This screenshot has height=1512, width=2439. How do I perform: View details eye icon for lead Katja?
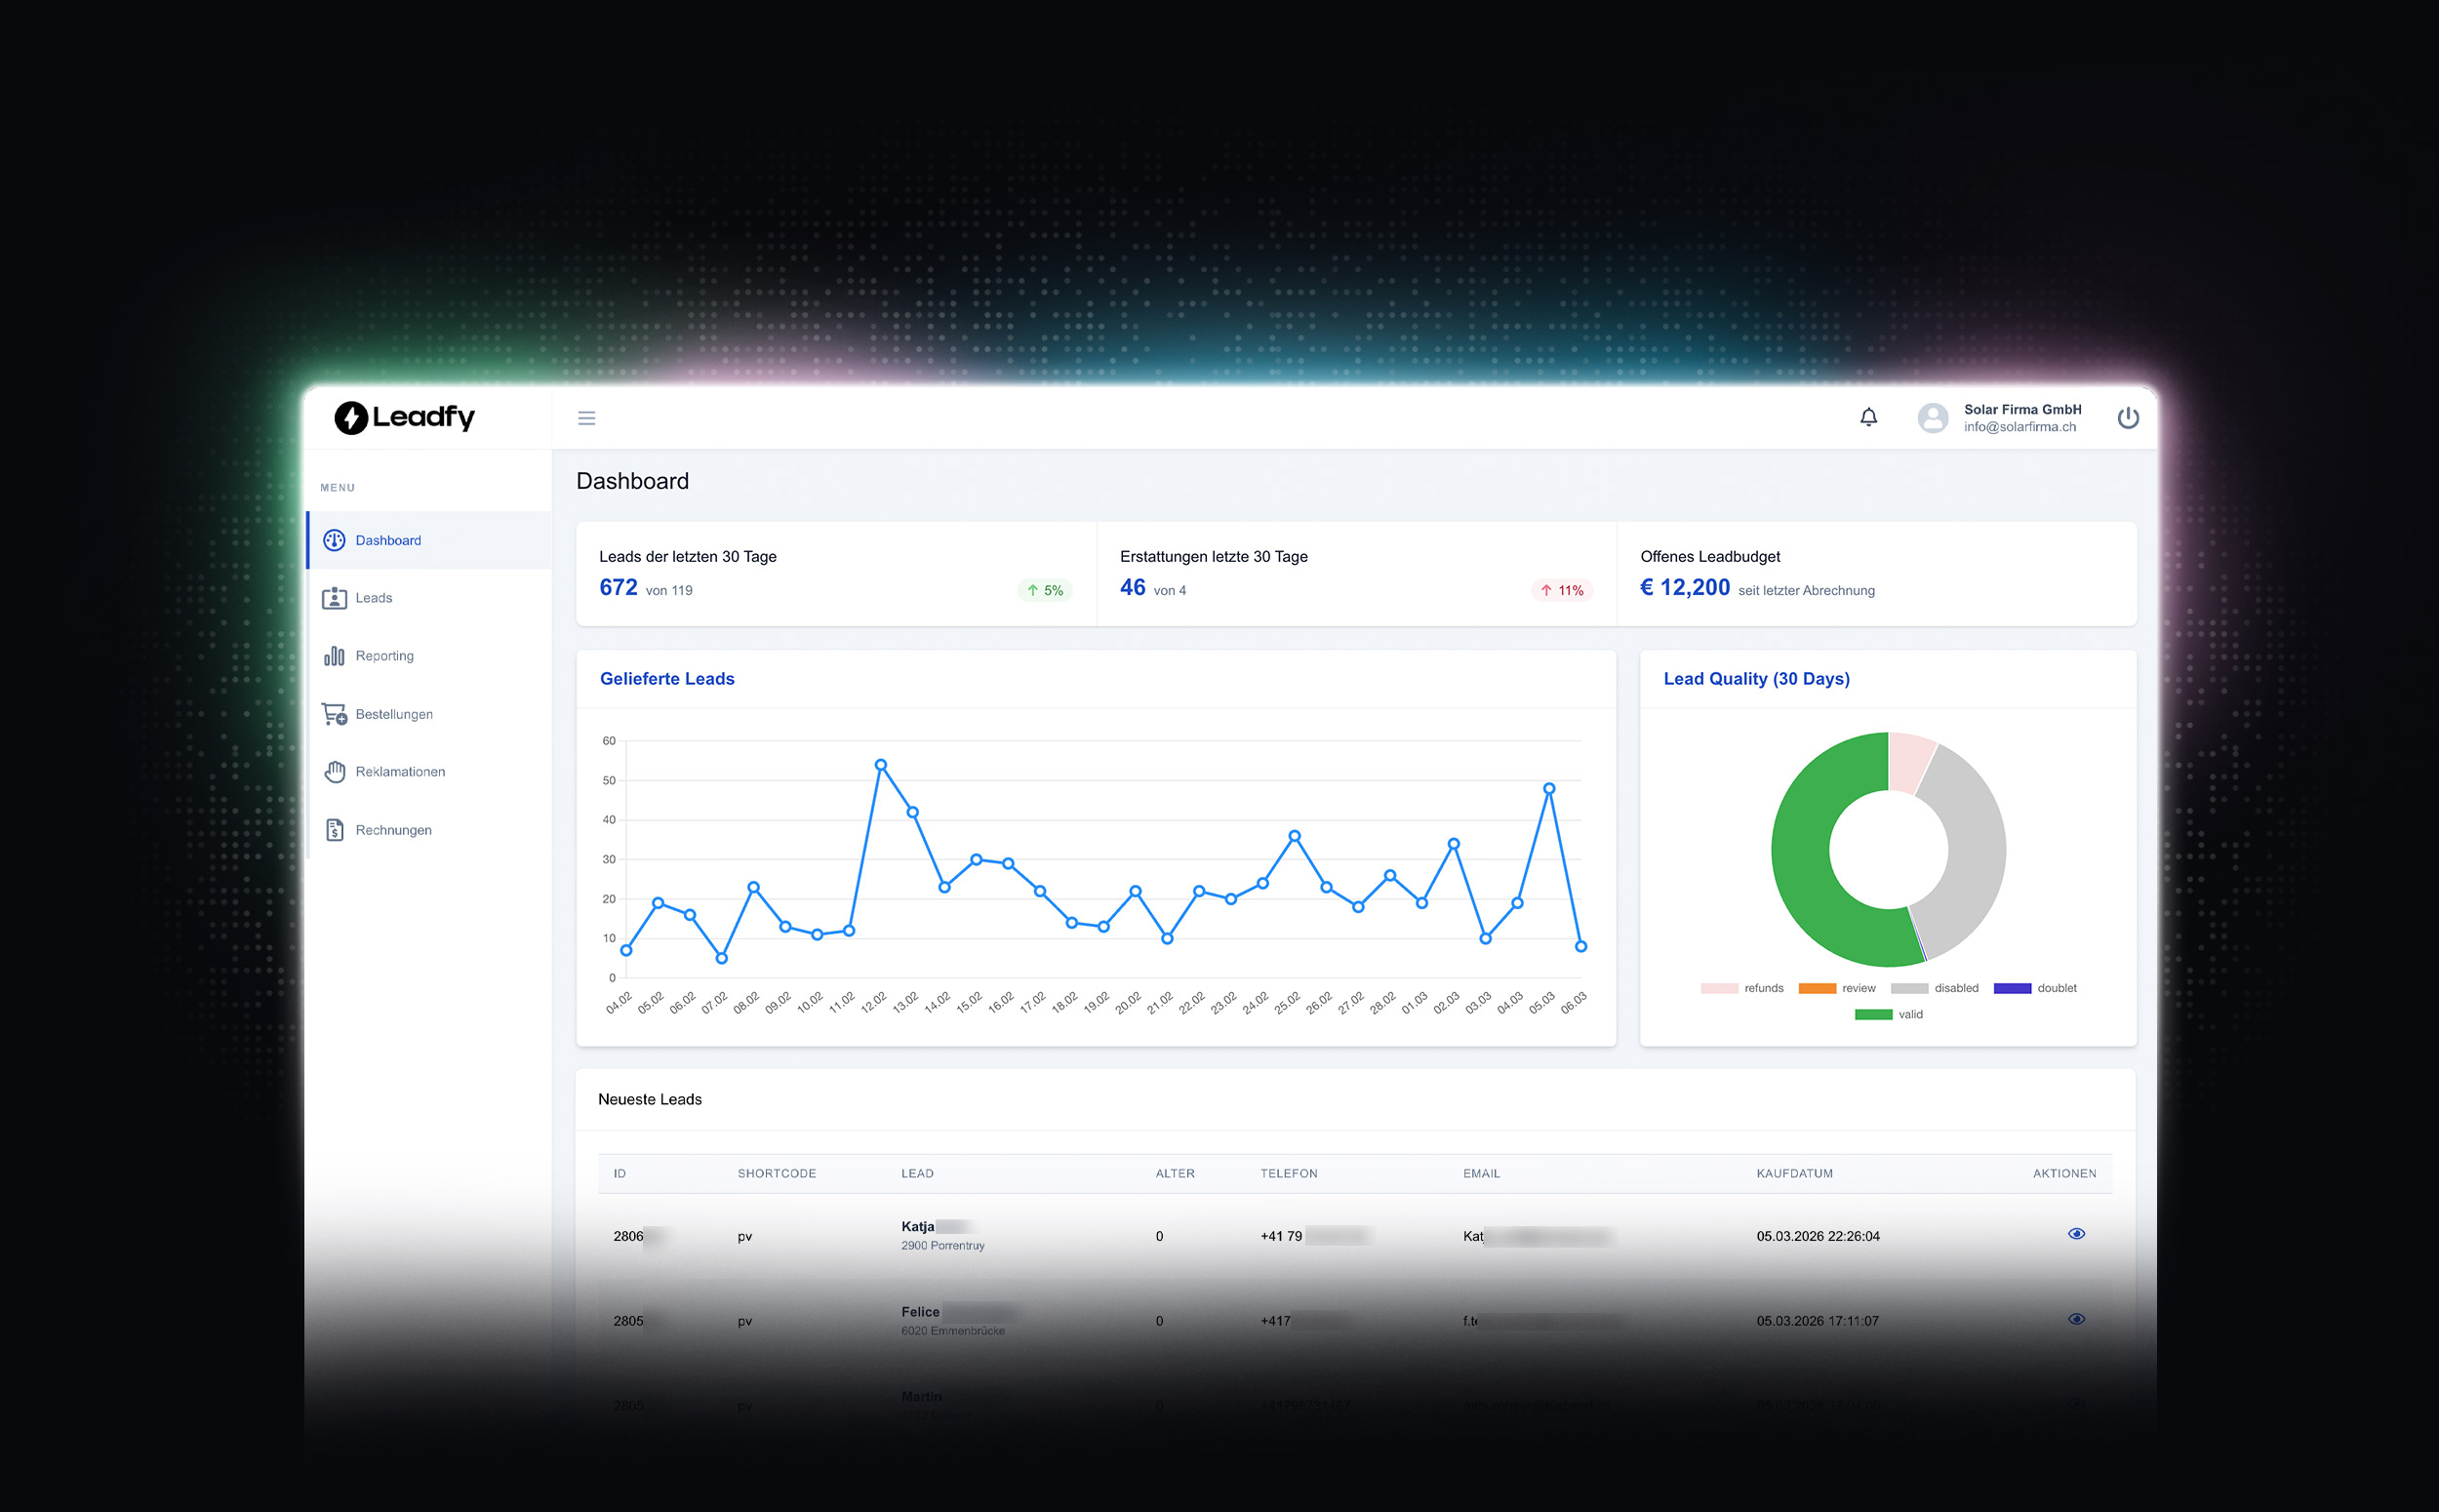[2076, 1234]
